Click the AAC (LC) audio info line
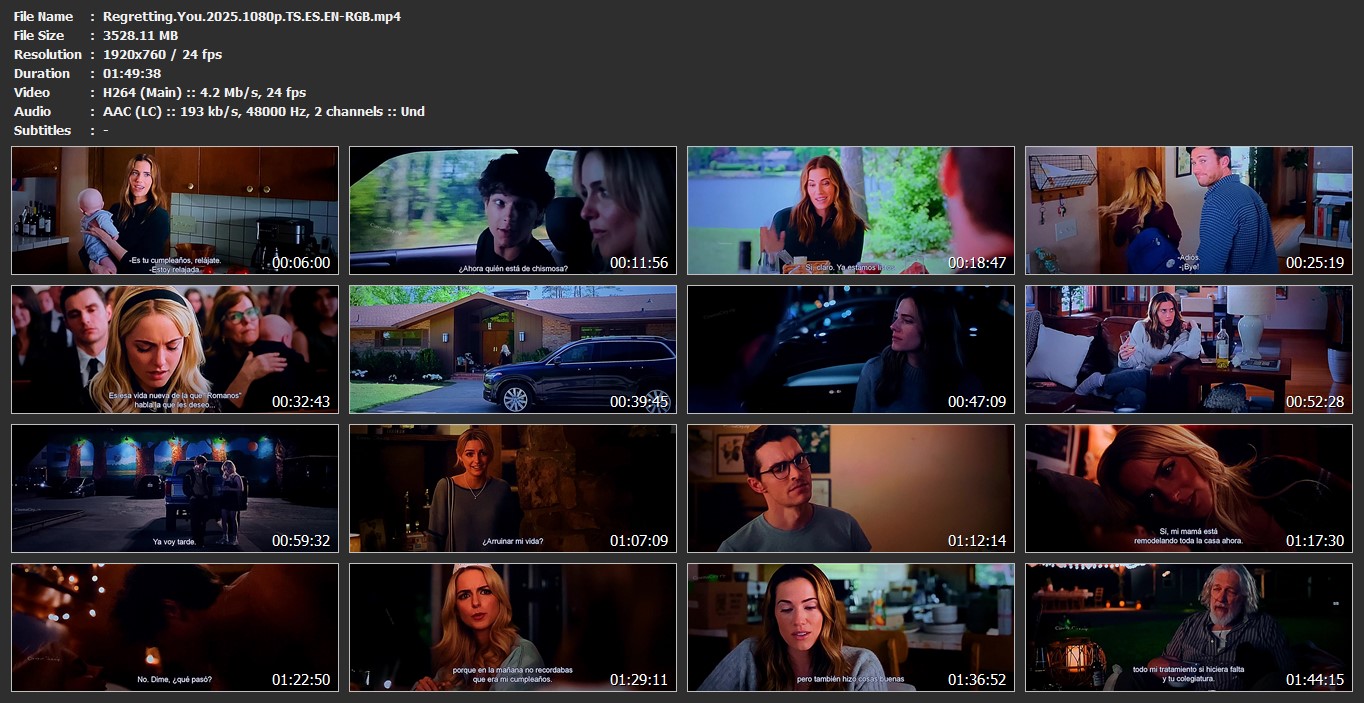 click(263, 111)
